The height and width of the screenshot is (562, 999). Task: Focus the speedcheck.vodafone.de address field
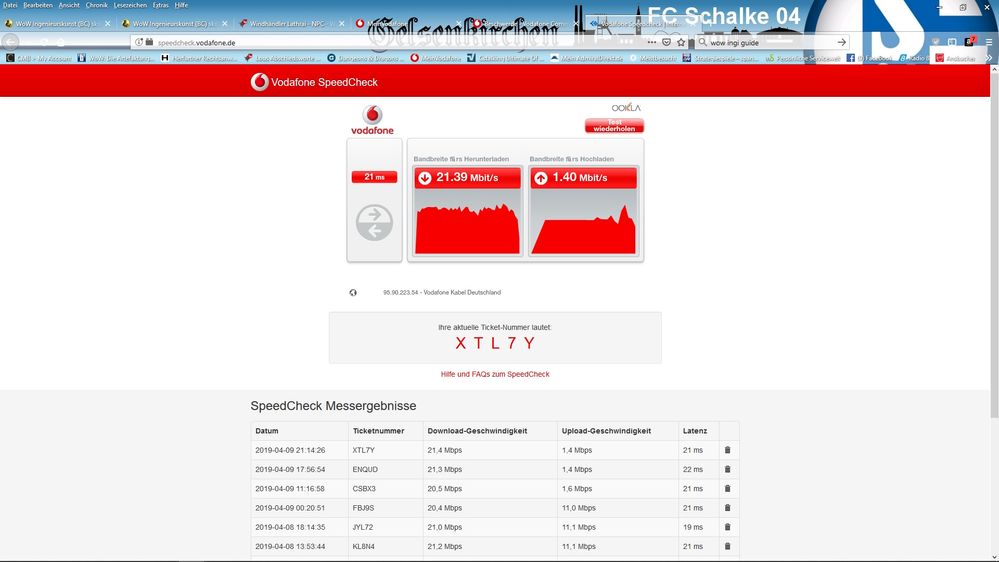[x=395, y=42]
